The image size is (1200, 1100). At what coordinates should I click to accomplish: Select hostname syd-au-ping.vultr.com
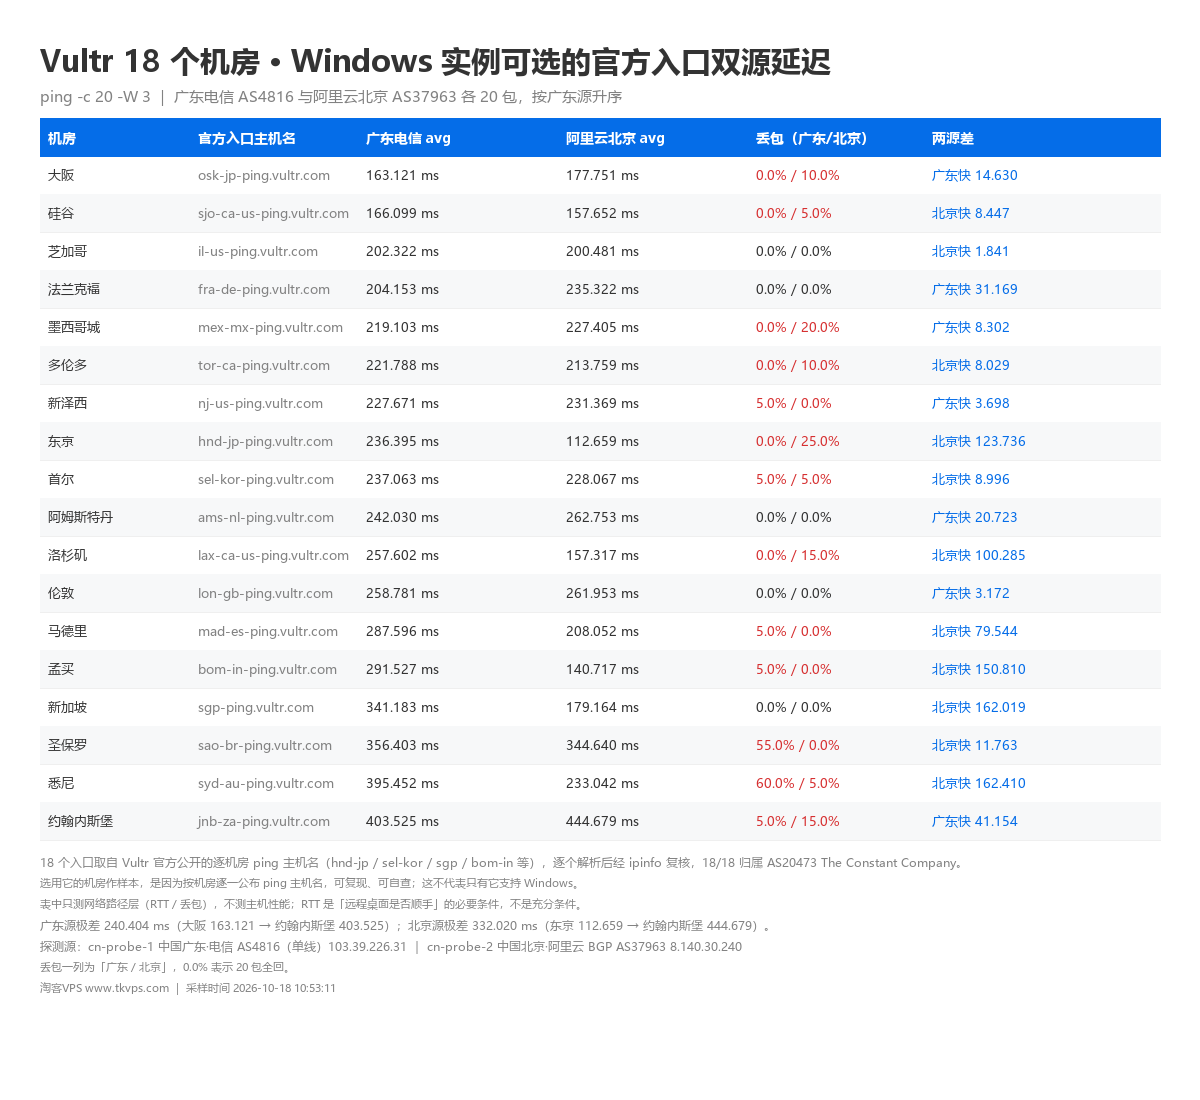pos(266,783)
